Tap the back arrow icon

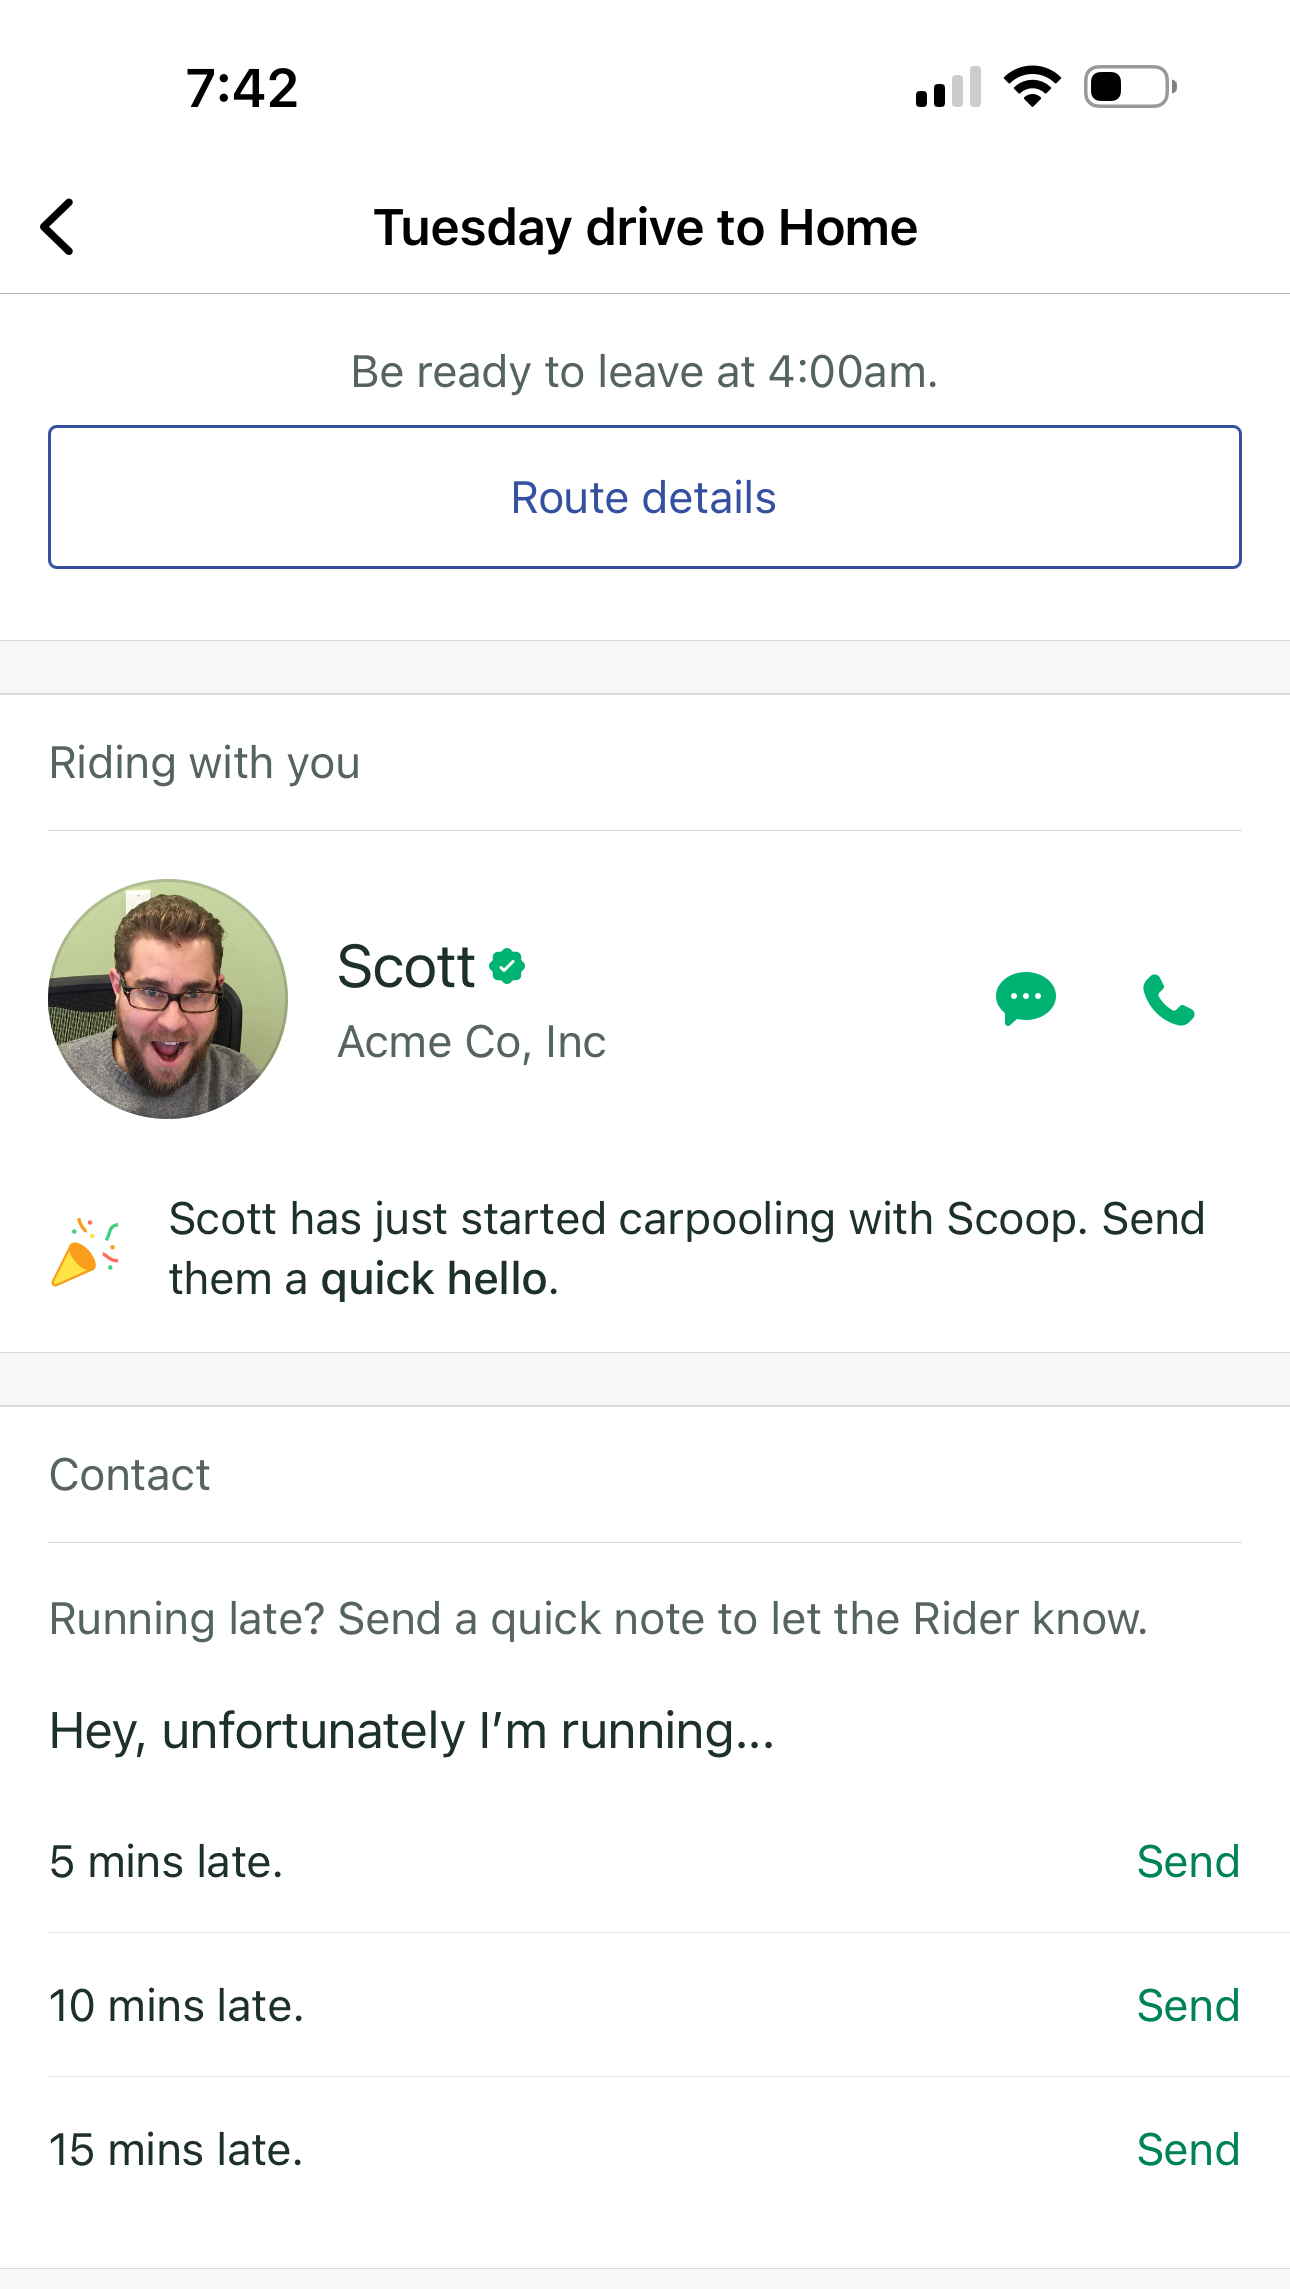[x=58, y=227]
